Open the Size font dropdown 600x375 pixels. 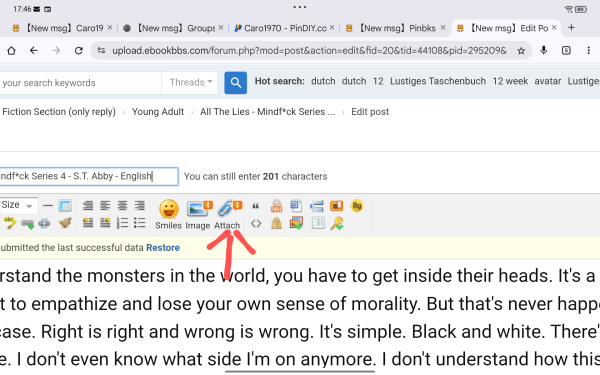coord(17,205)
